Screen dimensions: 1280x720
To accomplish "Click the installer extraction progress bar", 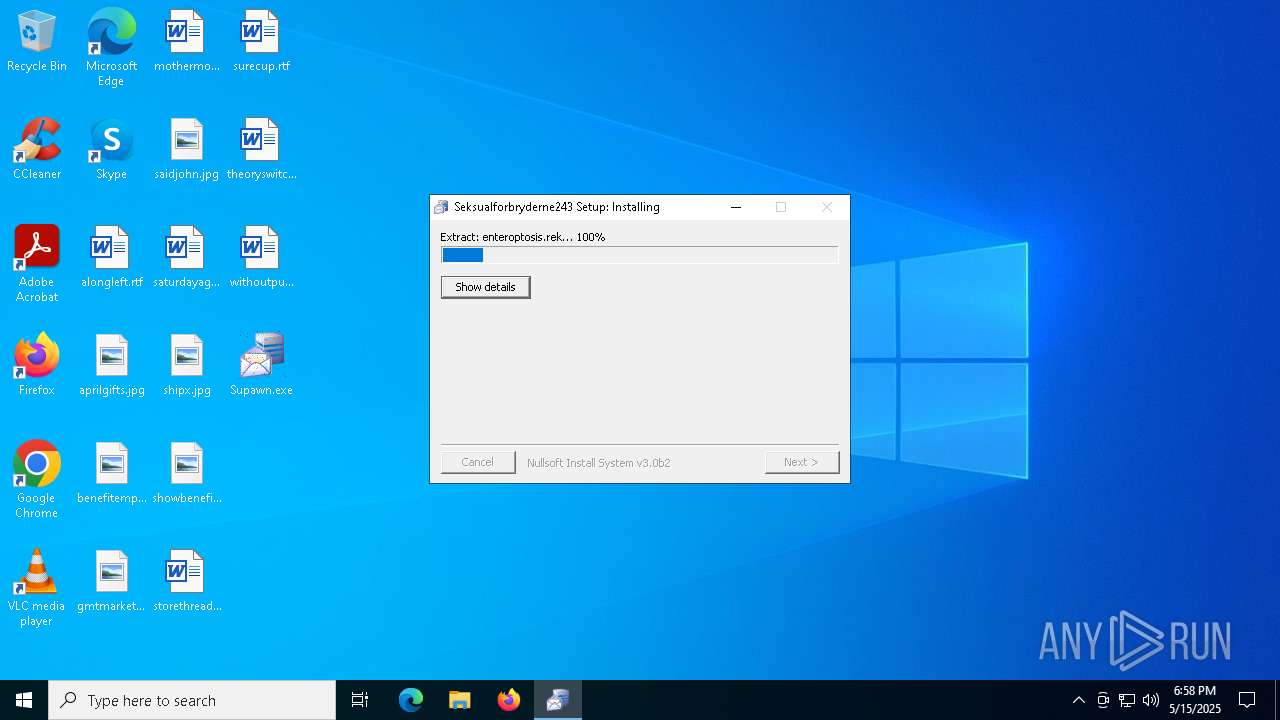I will 639,255.
